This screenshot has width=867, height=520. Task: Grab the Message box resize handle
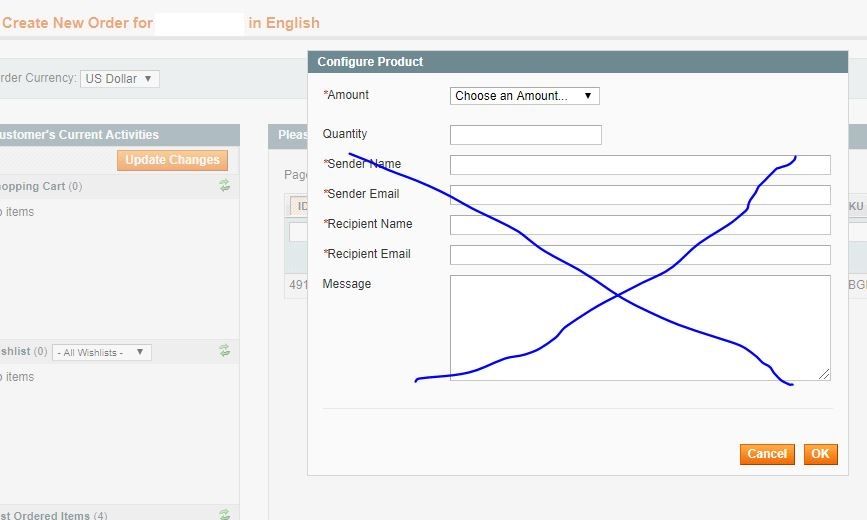coord(825,375)
